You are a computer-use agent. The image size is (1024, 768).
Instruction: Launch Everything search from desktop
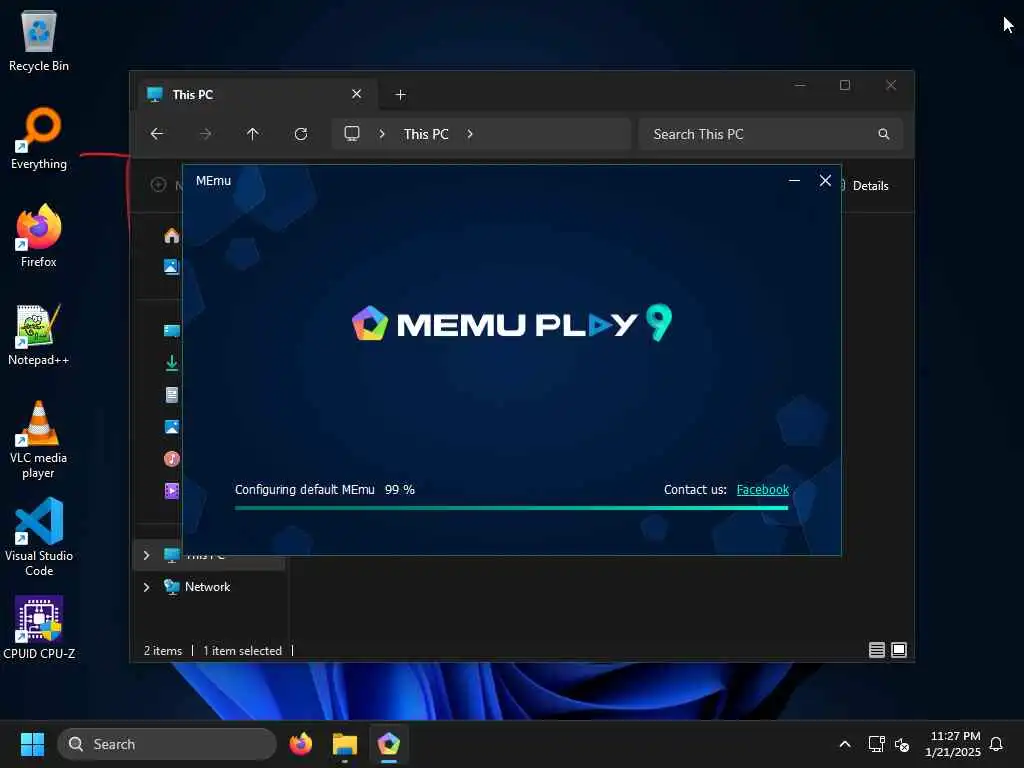tap(39, 138)
